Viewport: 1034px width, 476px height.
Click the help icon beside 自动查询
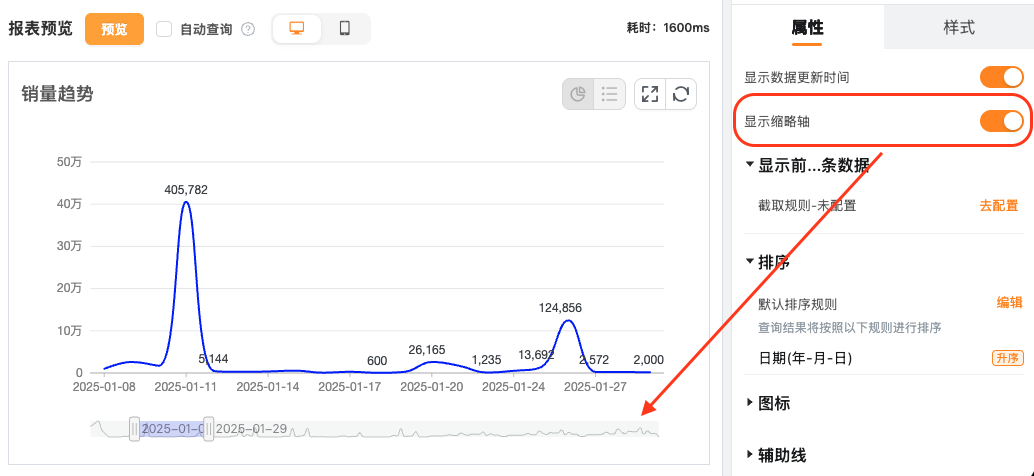[x=248, y=30]
